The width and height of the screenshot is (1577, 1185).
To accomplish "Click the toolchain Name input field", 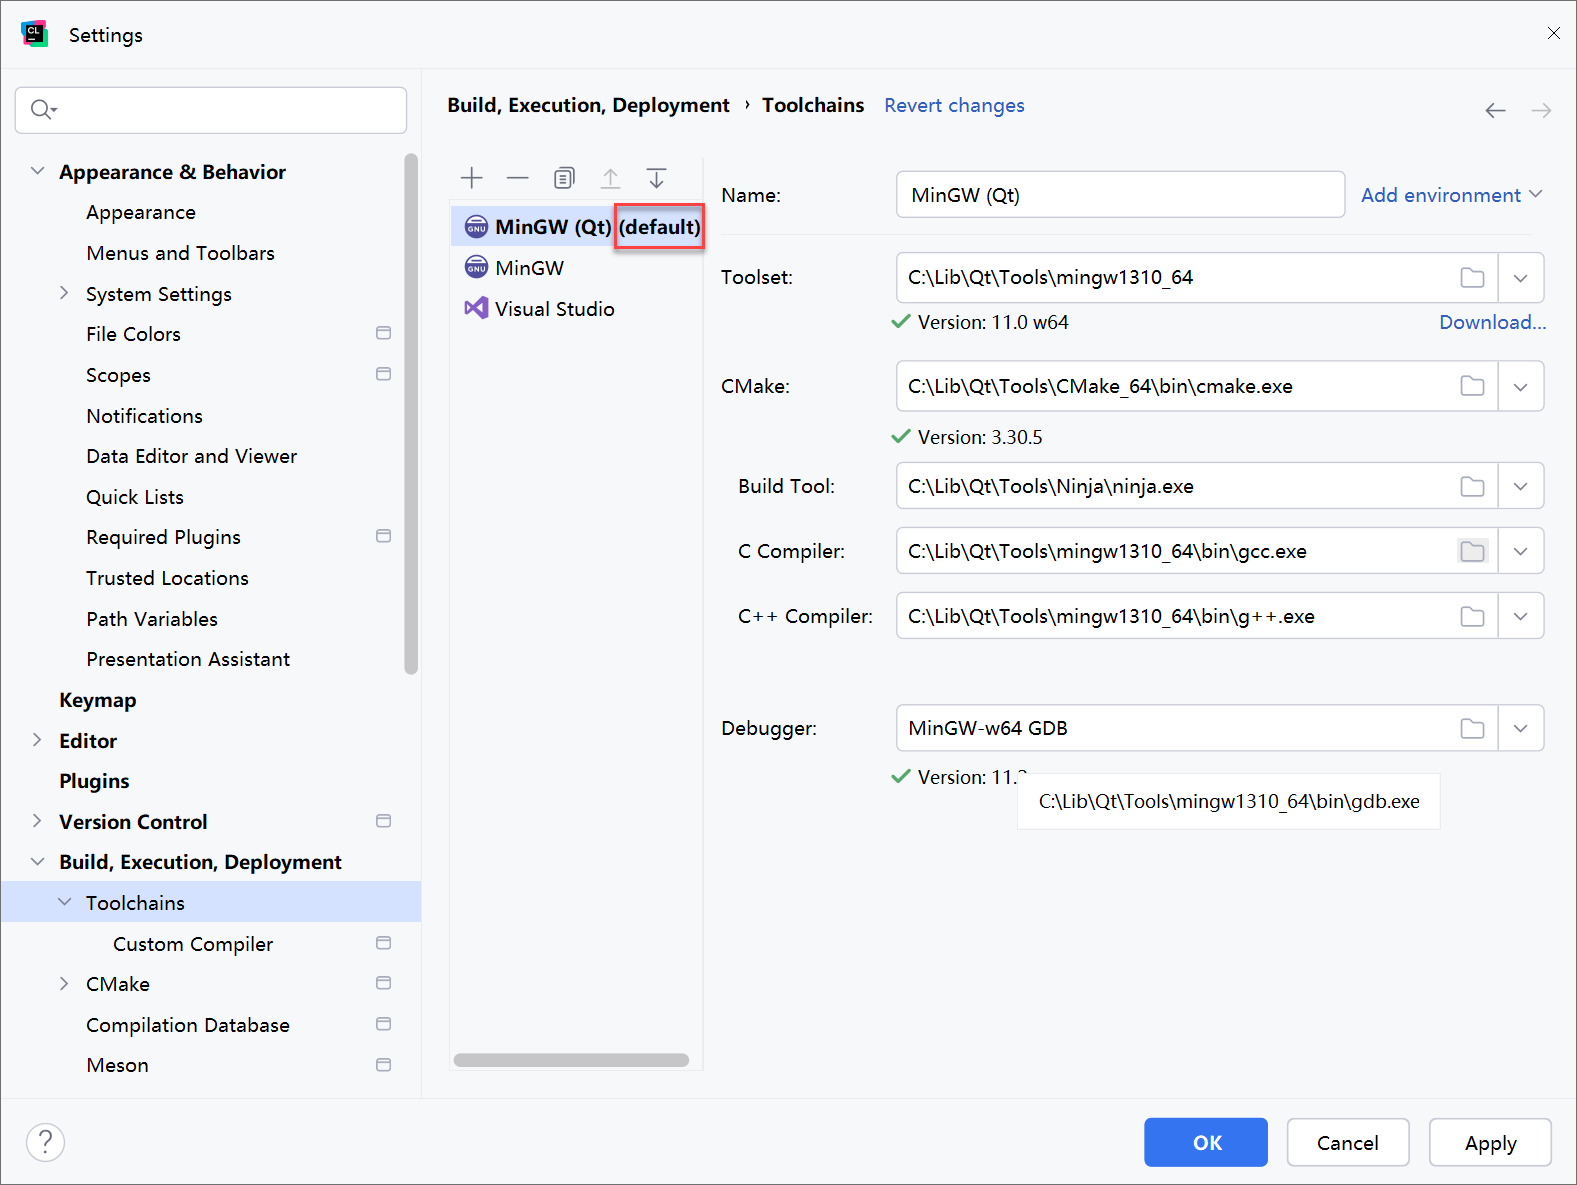I will (1120, 195).
